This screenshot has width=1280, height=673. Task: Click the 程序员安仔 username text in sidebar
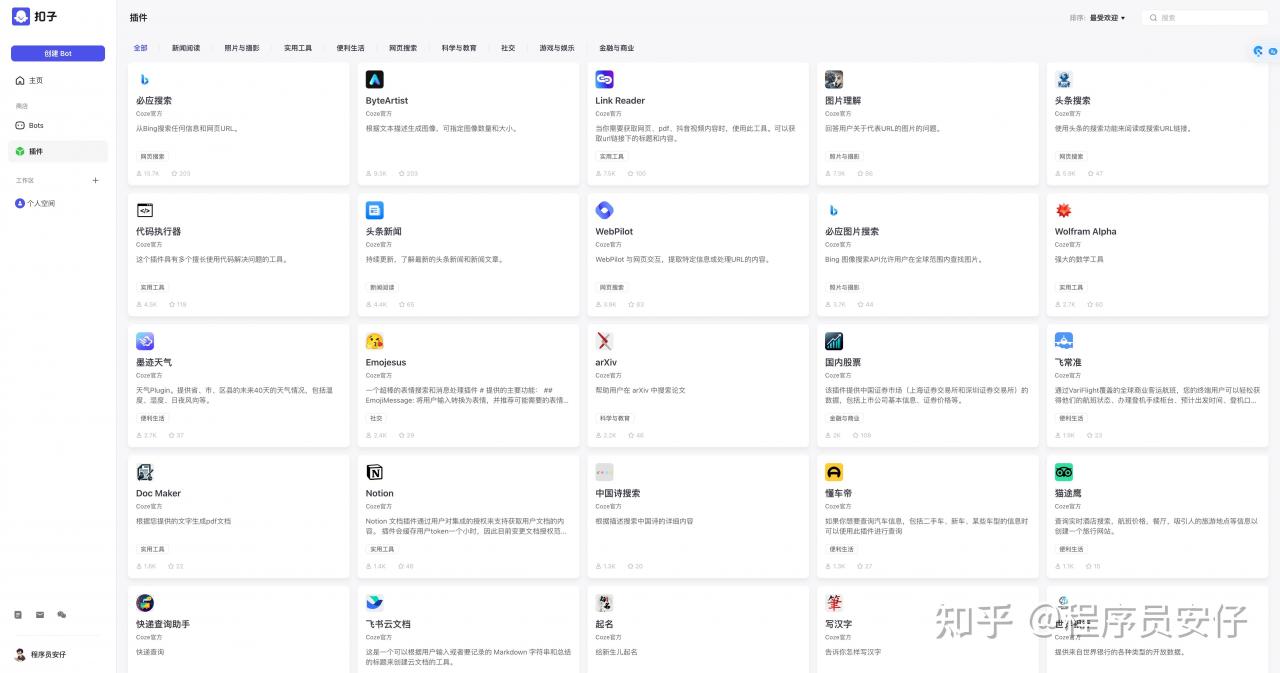(x=48, y=655)
